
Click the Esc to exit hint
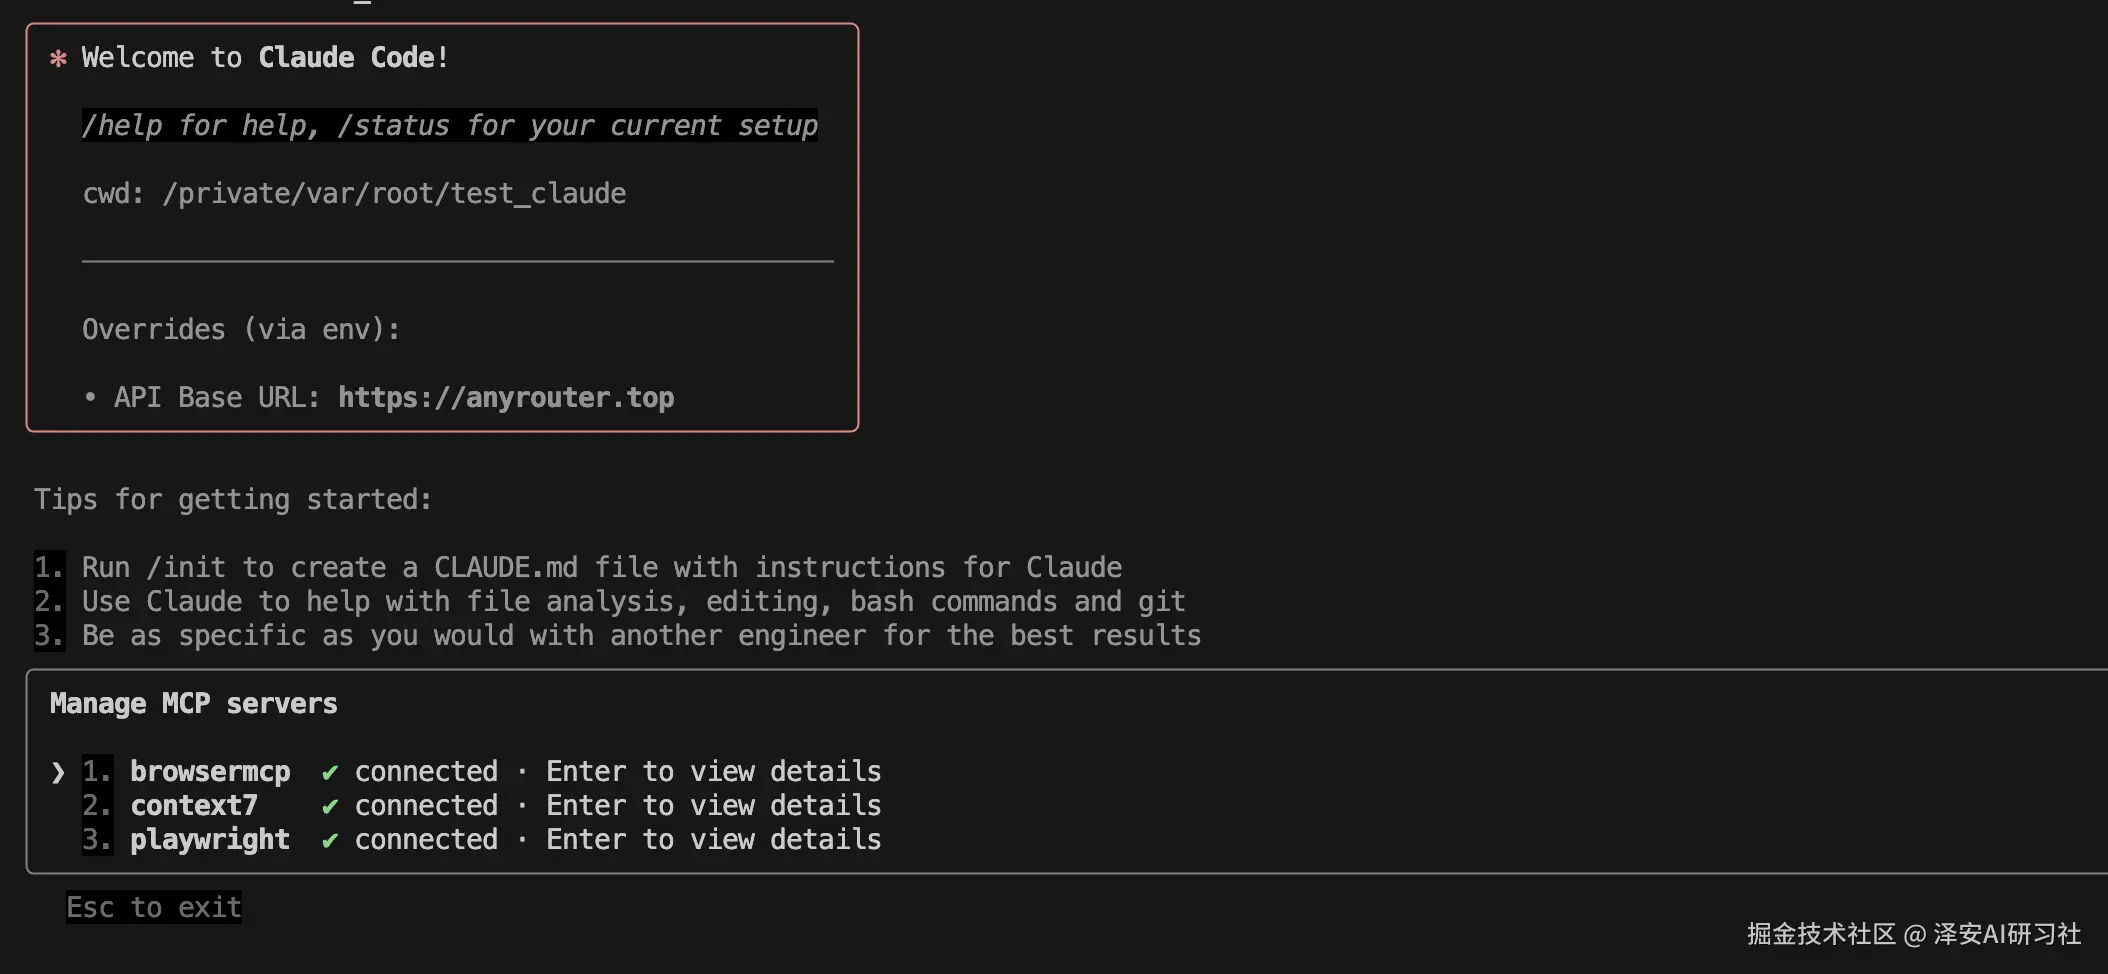click(154, 908)
